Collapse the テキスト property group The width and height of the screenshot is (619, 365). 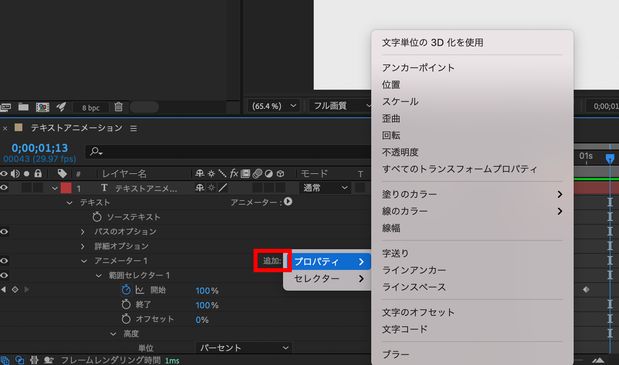[x=69, y=203]
